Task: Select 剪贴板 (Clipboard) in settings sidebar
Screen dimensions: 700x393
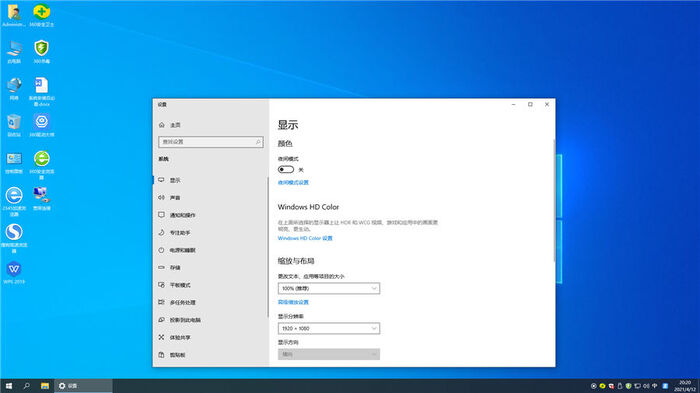Action: click(210, 355)
